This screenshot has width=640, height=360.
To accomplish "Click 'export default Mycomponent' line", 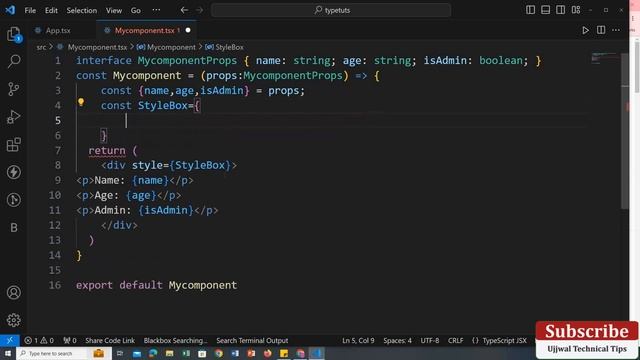I will pos(156,285).
